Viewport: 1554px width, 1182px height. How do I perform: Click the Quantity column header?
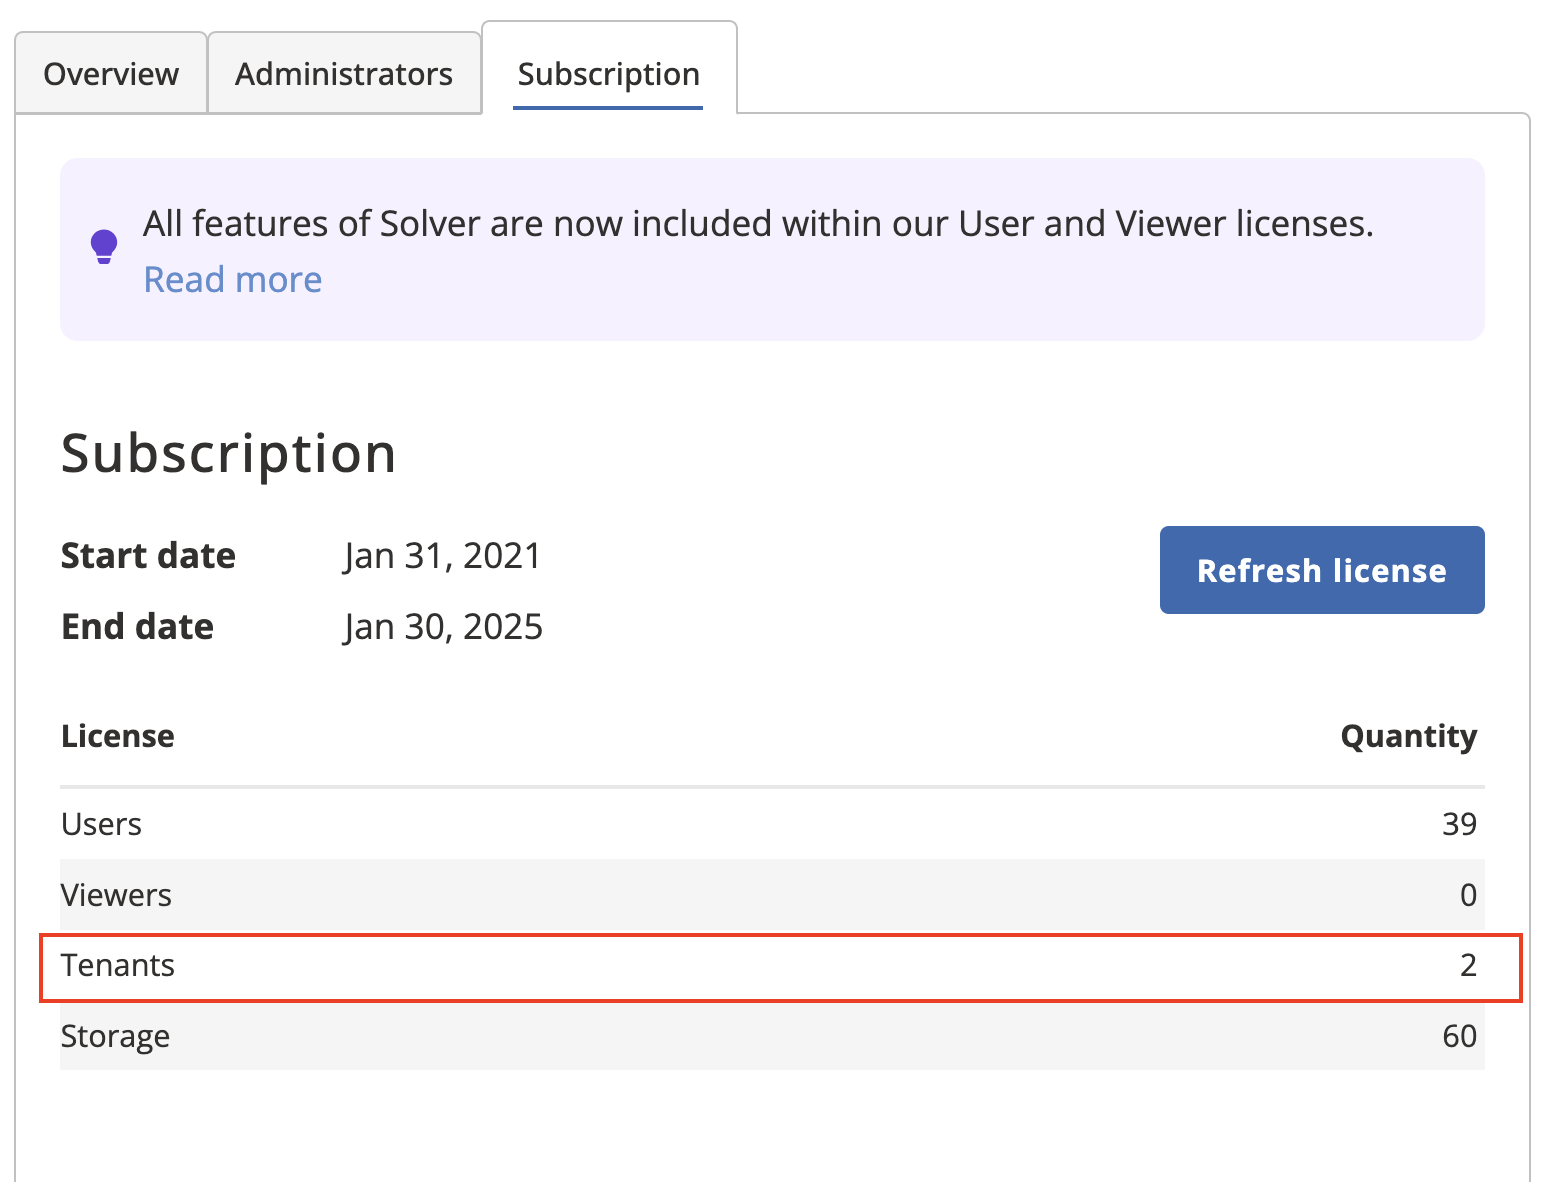[x=1408, y=736]
